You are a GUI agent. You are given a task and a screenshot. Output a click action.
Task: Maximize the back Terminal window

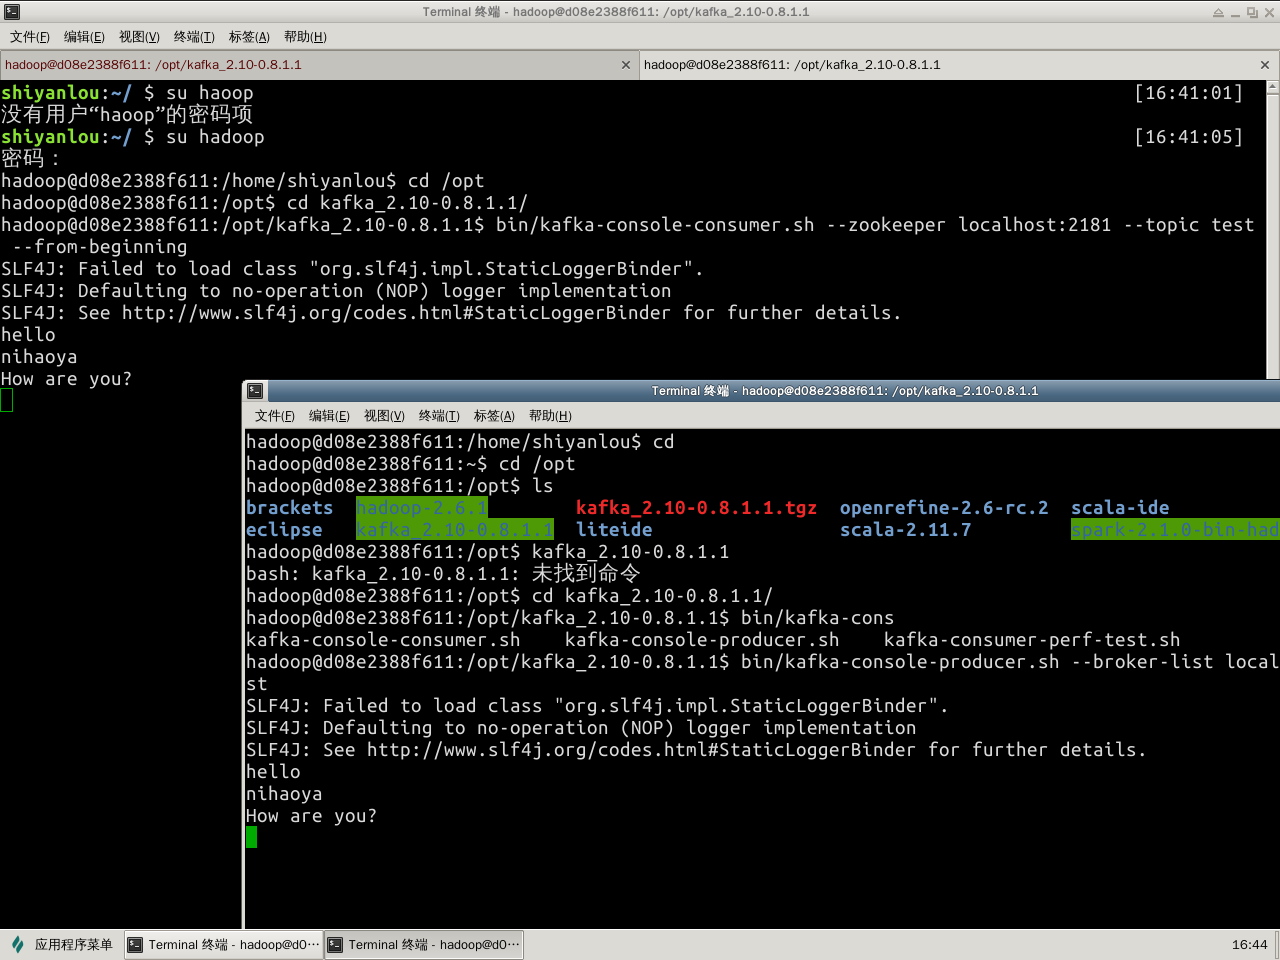coord(1251,13)
